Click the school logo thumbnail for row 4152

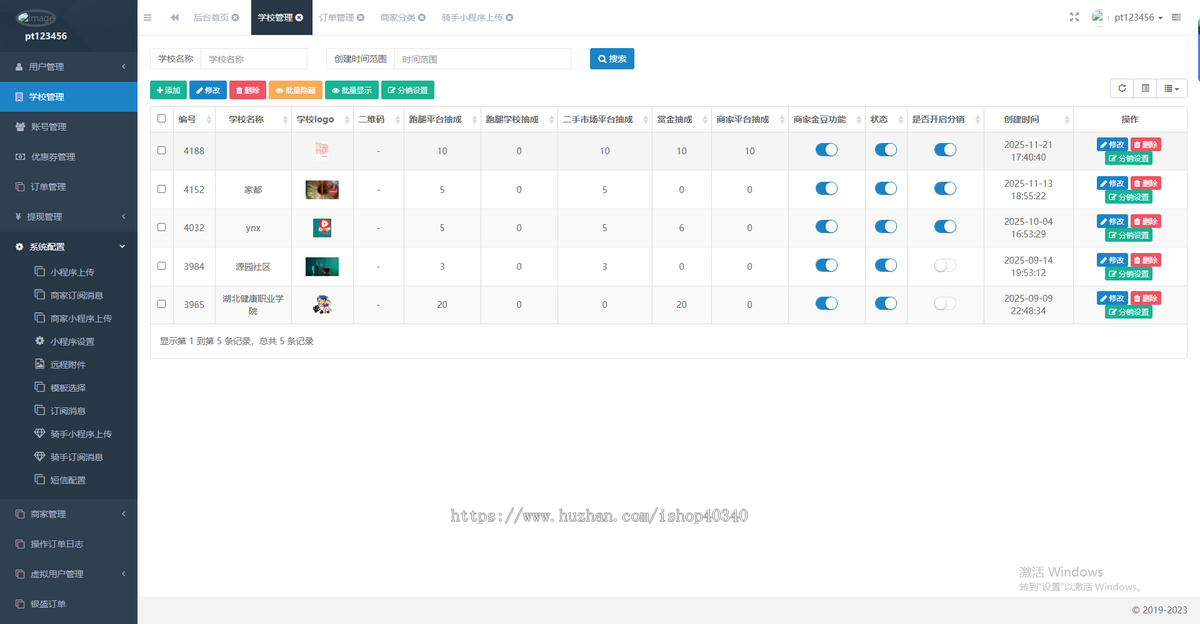coord(322,189)
